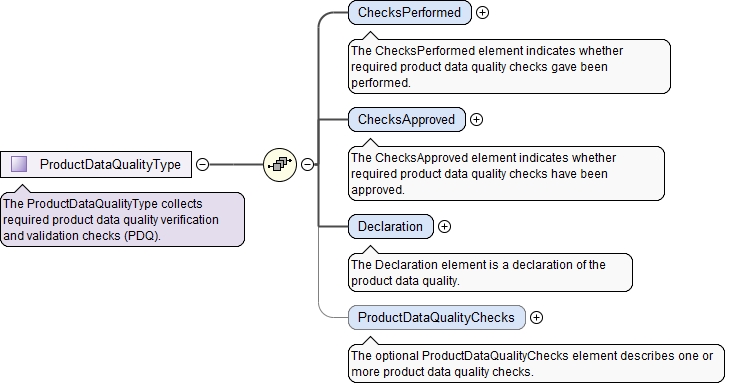
Task: Click the ProductDataQualityType description annotation
Action: coord(122,219)
